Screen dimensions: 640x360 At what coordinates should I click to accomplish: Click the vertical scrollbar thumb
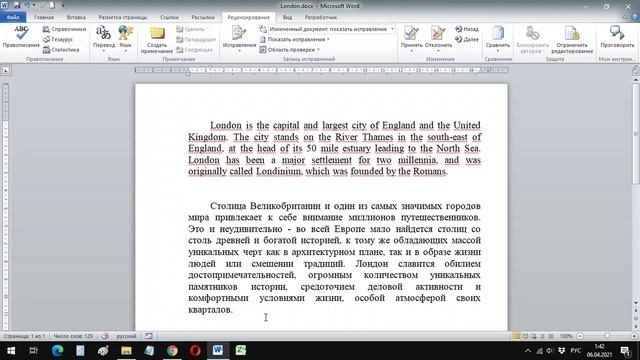click(x=636, y=133)
